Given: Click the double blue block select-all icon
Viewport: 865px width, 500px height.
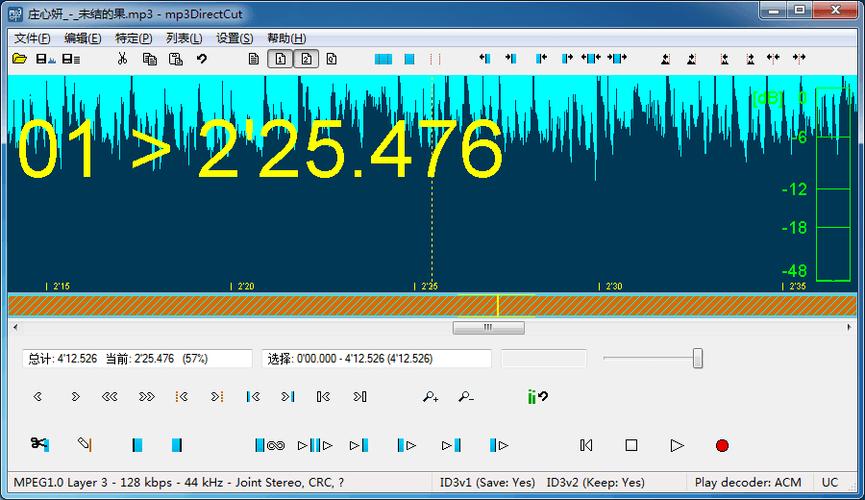Looking at the screenshot, I should tap(383, 58).
